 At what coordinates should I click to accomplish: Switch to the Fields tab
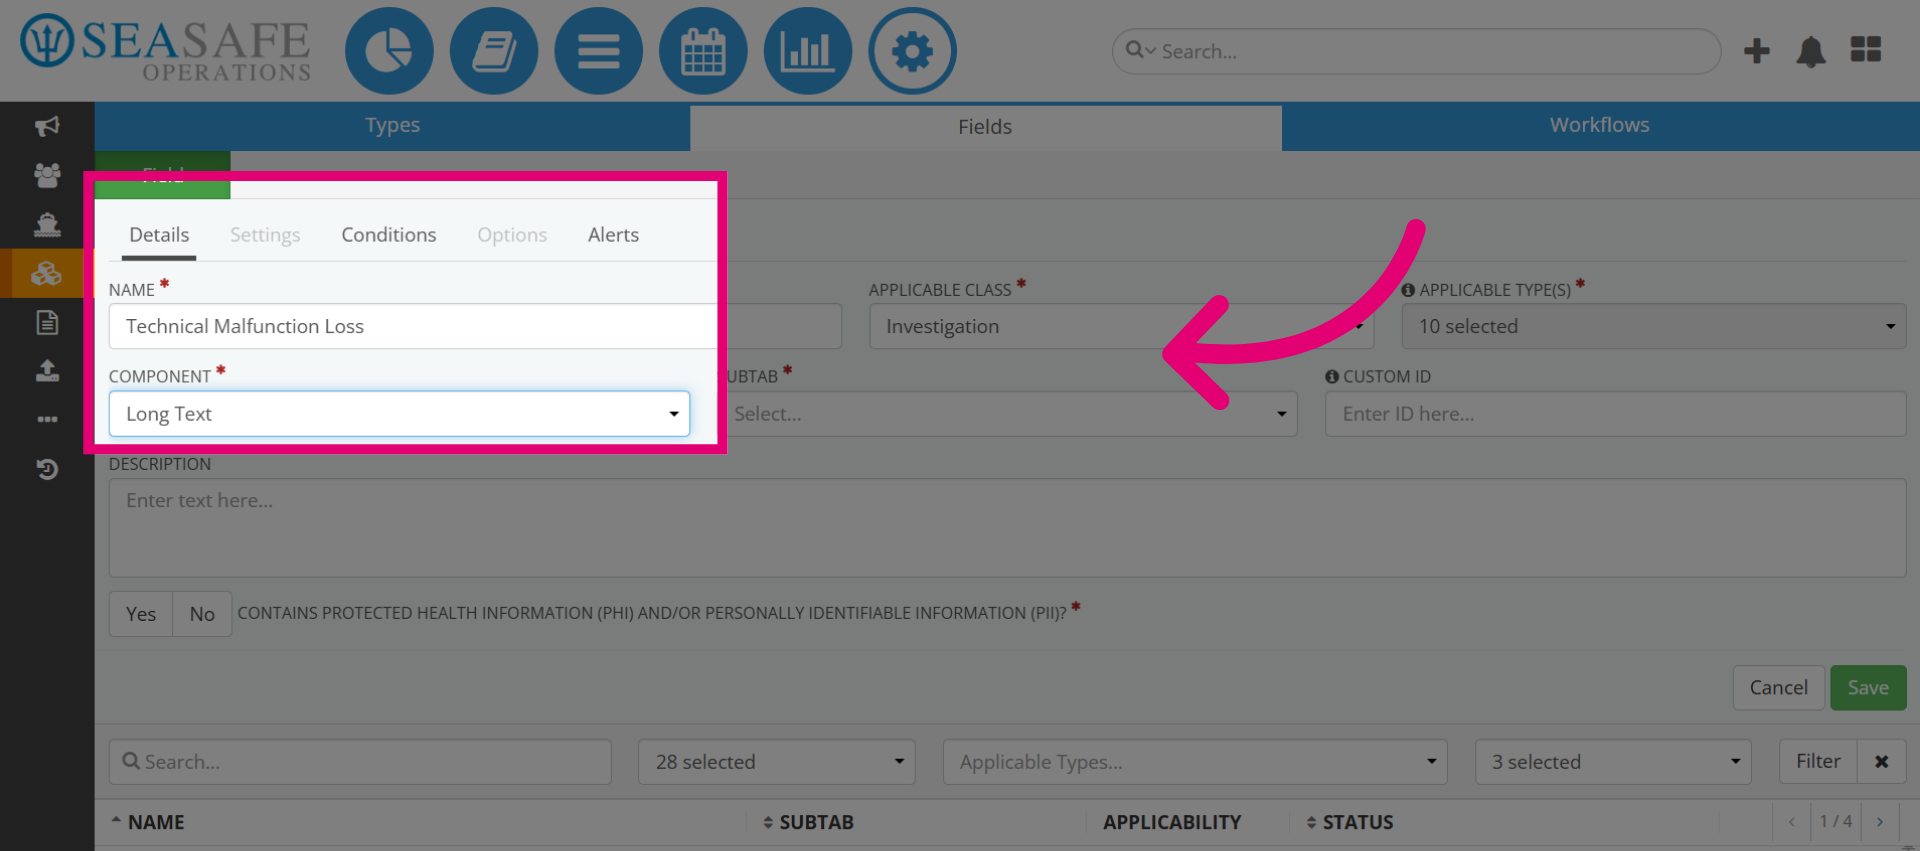pyautogui.click(x=985, y=127)
